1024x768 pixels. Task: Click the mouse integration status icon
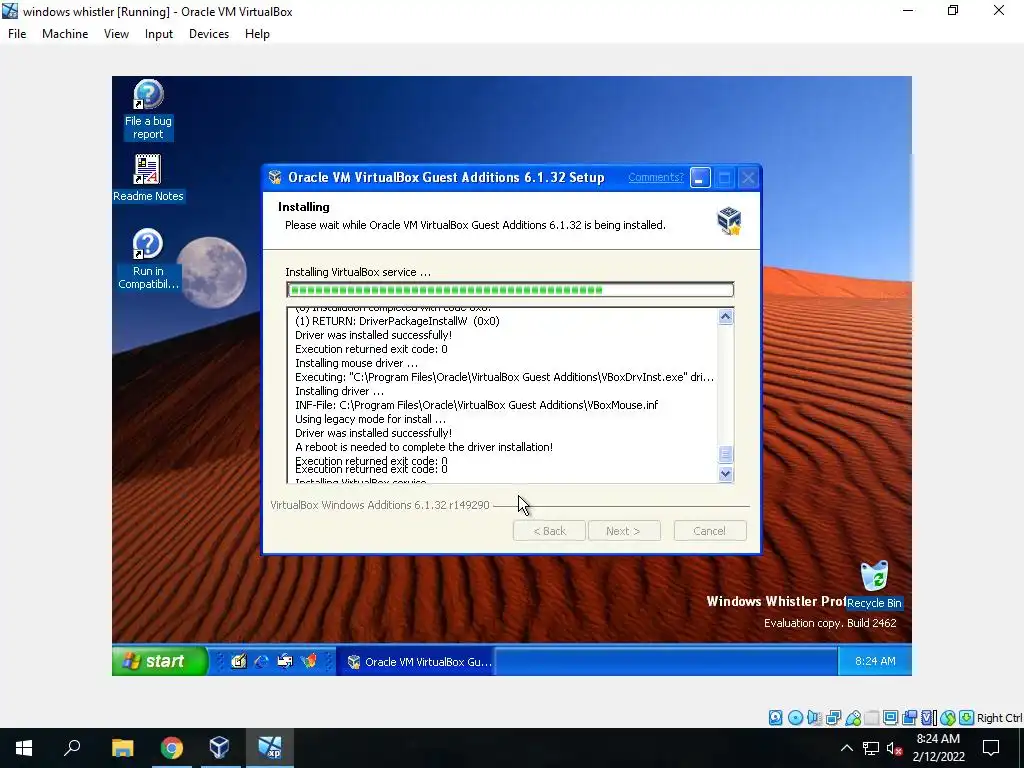(x=948, y=718)
